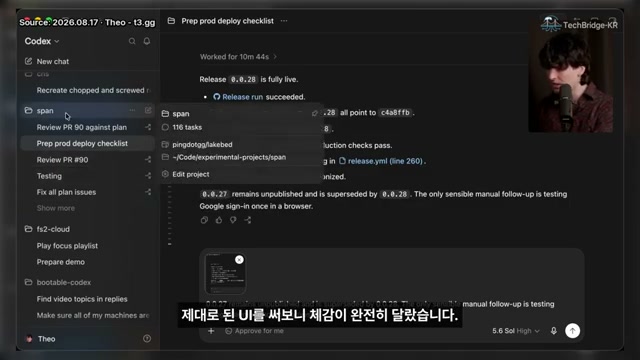Give thumbs up to the response
The width and height of the screenshot is (640, 360).
point(219,220)
